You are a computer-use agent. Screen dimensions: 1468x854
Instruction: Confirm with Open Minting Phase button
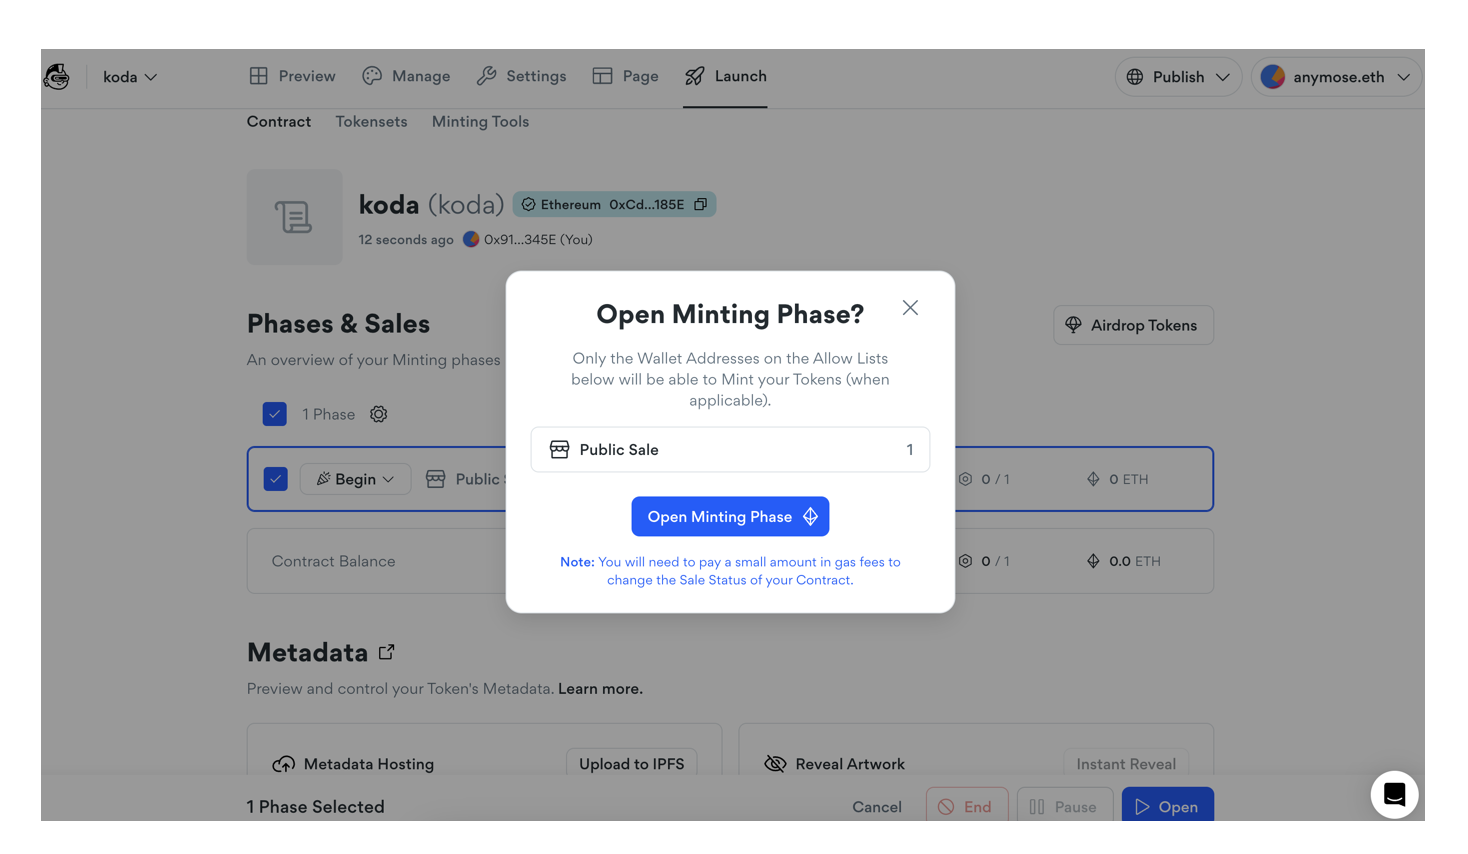point(730,517)
